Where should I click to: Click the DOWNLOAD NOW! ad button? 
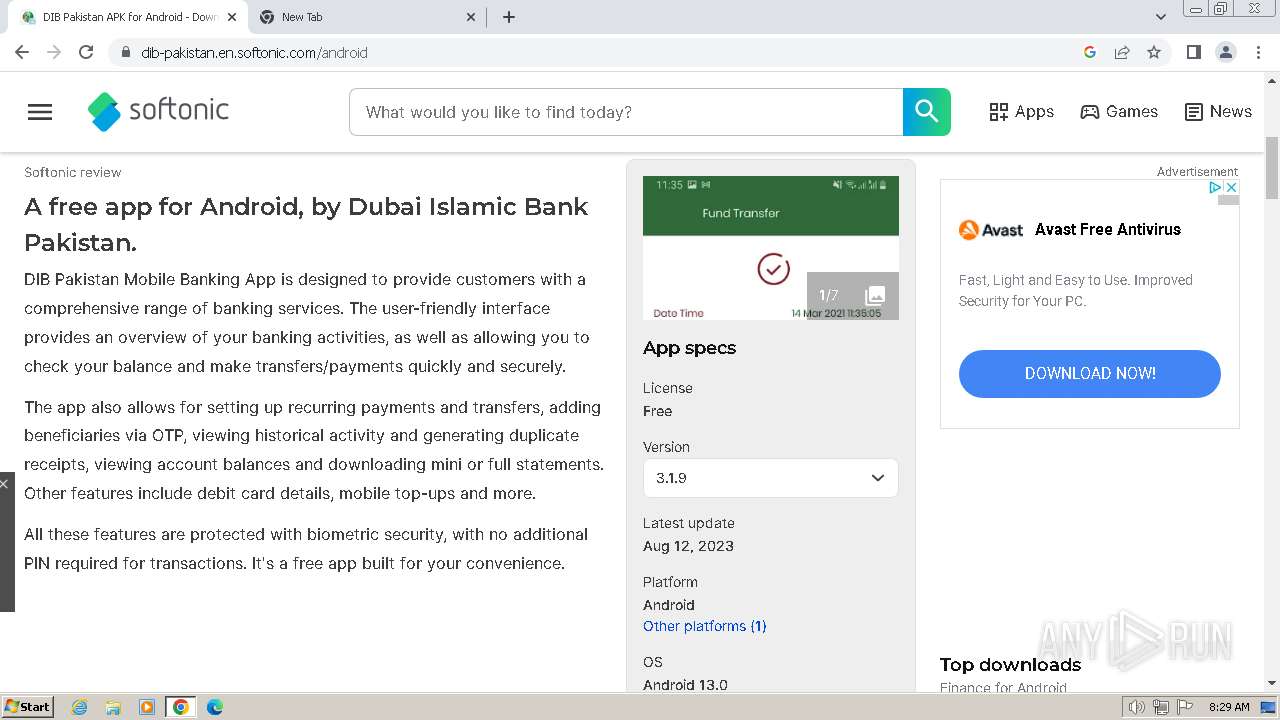click(x=1090, y=373)
